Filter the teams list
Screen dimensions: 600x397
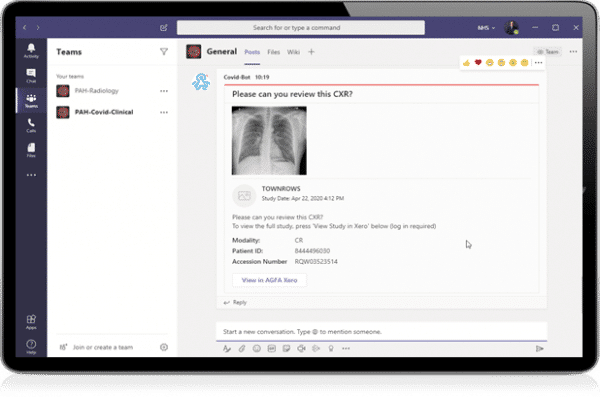(164, 51)
